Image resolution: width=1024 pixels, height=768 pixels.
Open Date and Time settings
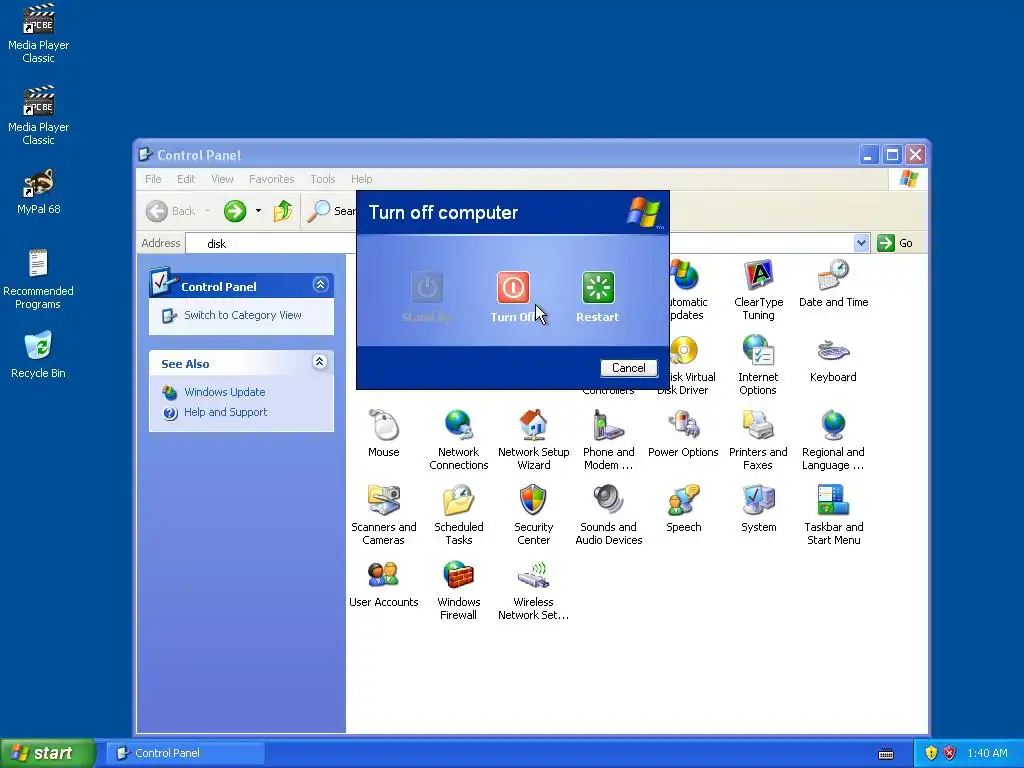(833, 284)
